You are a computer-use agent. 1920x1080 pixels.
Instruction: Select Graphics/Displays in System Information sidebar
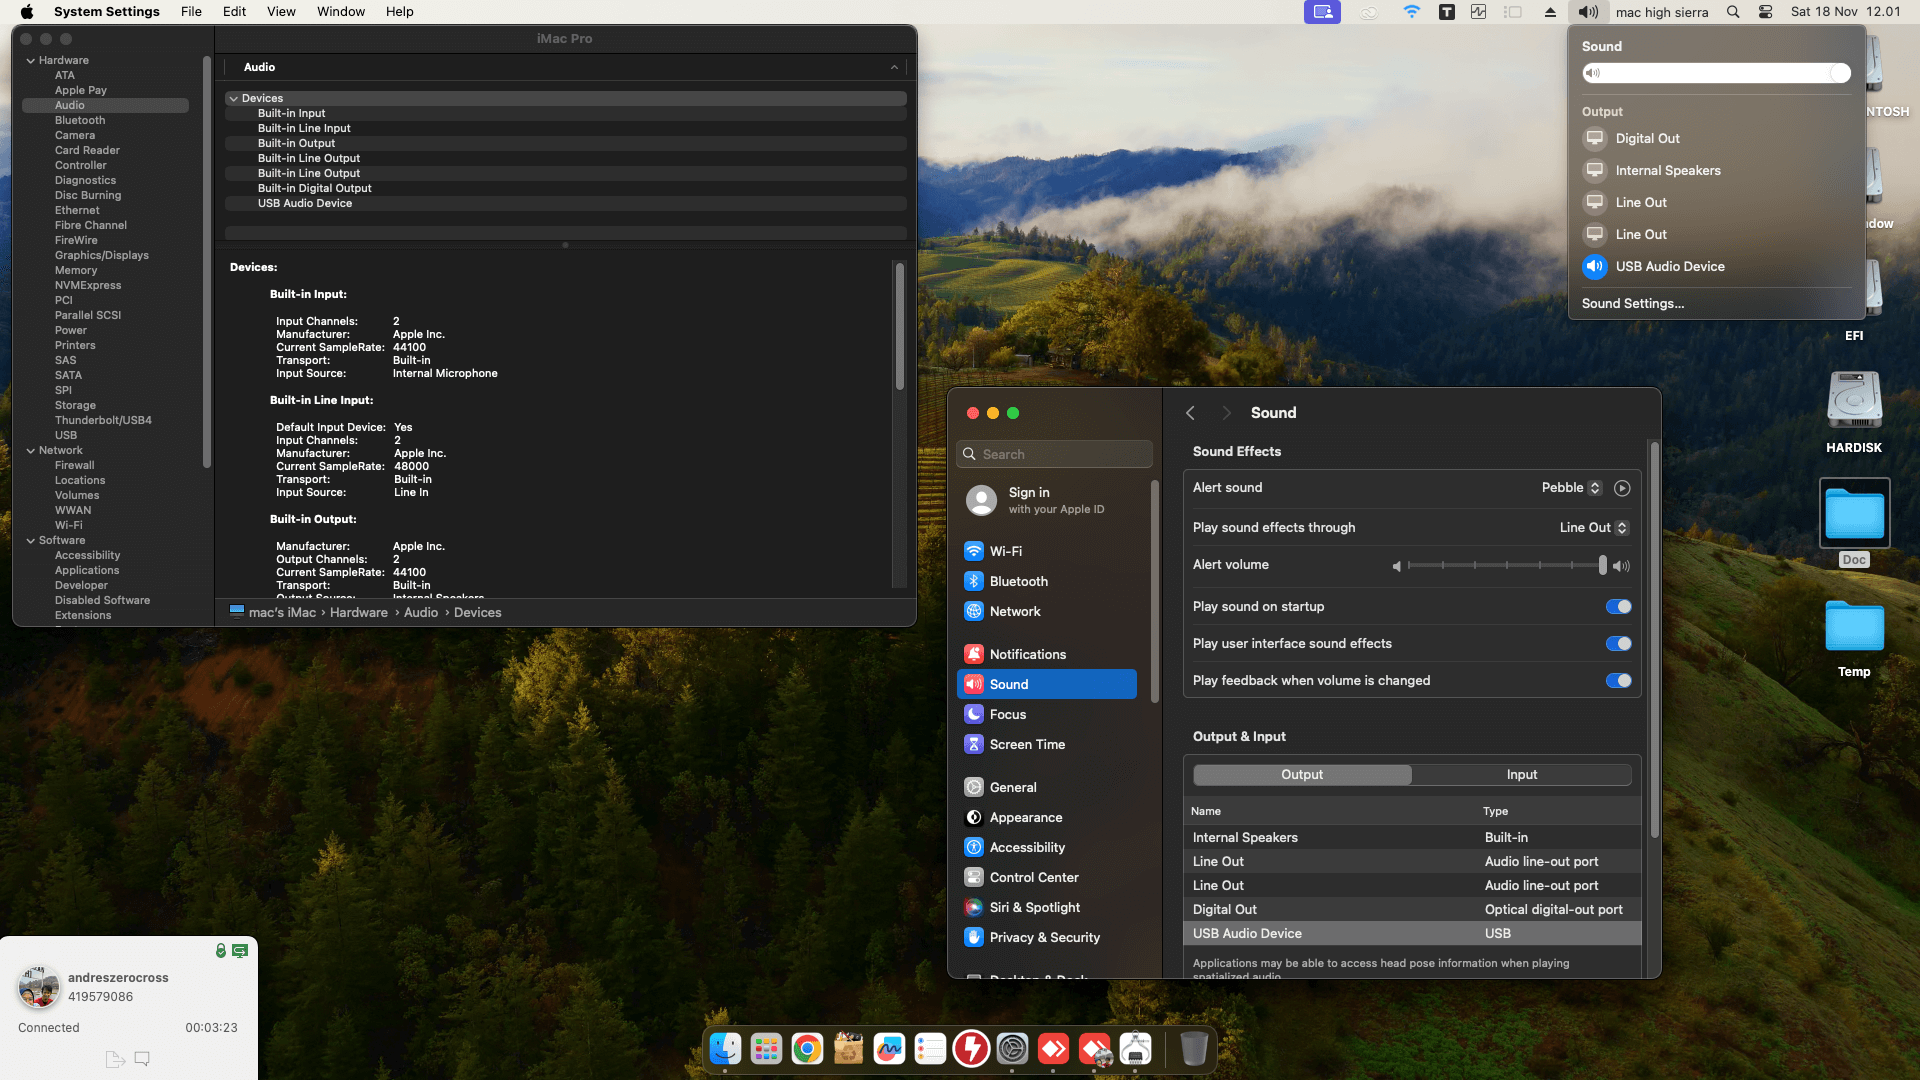[x=102, y=256]
